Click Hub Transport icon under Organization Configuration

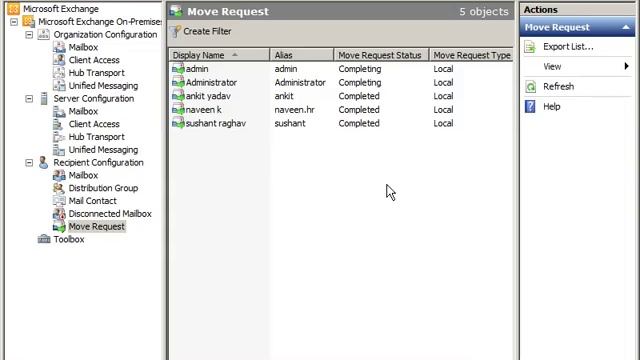(x=59, y=73)
